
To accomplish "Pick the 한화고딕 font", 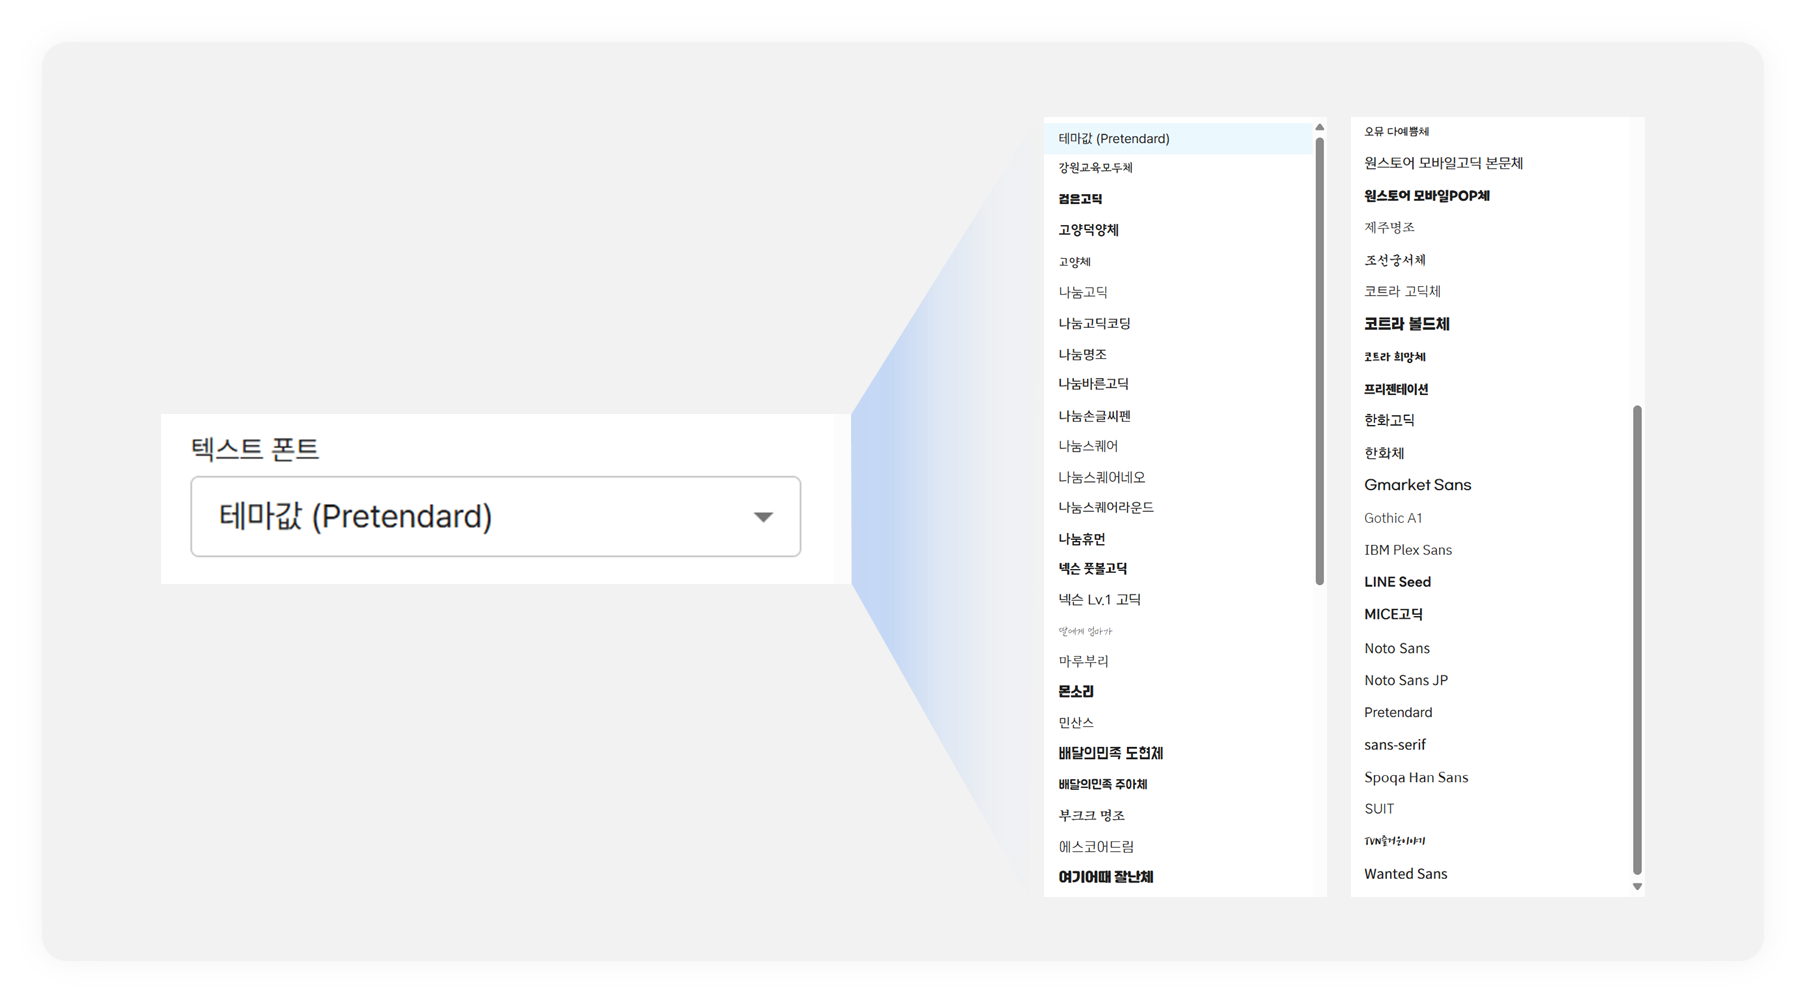I will [x=1389, y=420].
